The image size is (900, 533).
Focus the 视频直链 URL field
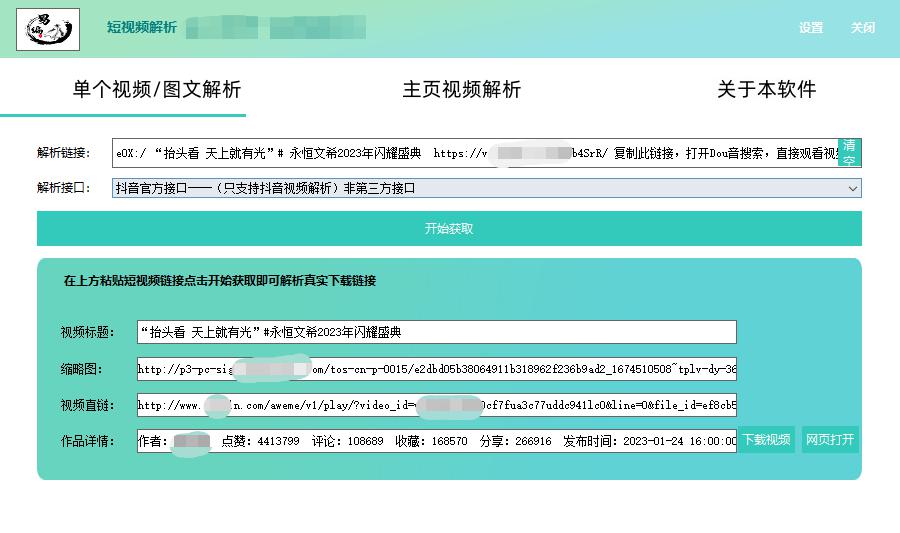click(436, 406)
